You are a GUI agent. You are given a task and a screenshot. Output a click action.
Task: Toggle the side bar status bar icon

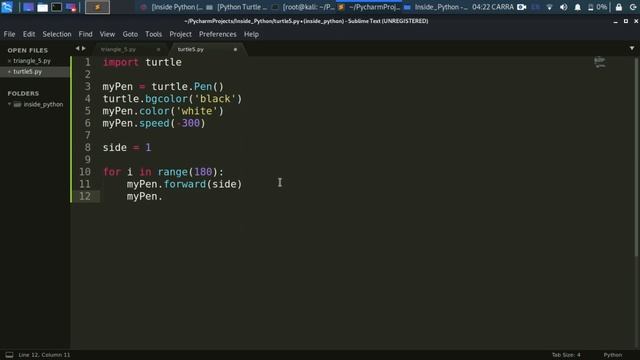point(9,355)
